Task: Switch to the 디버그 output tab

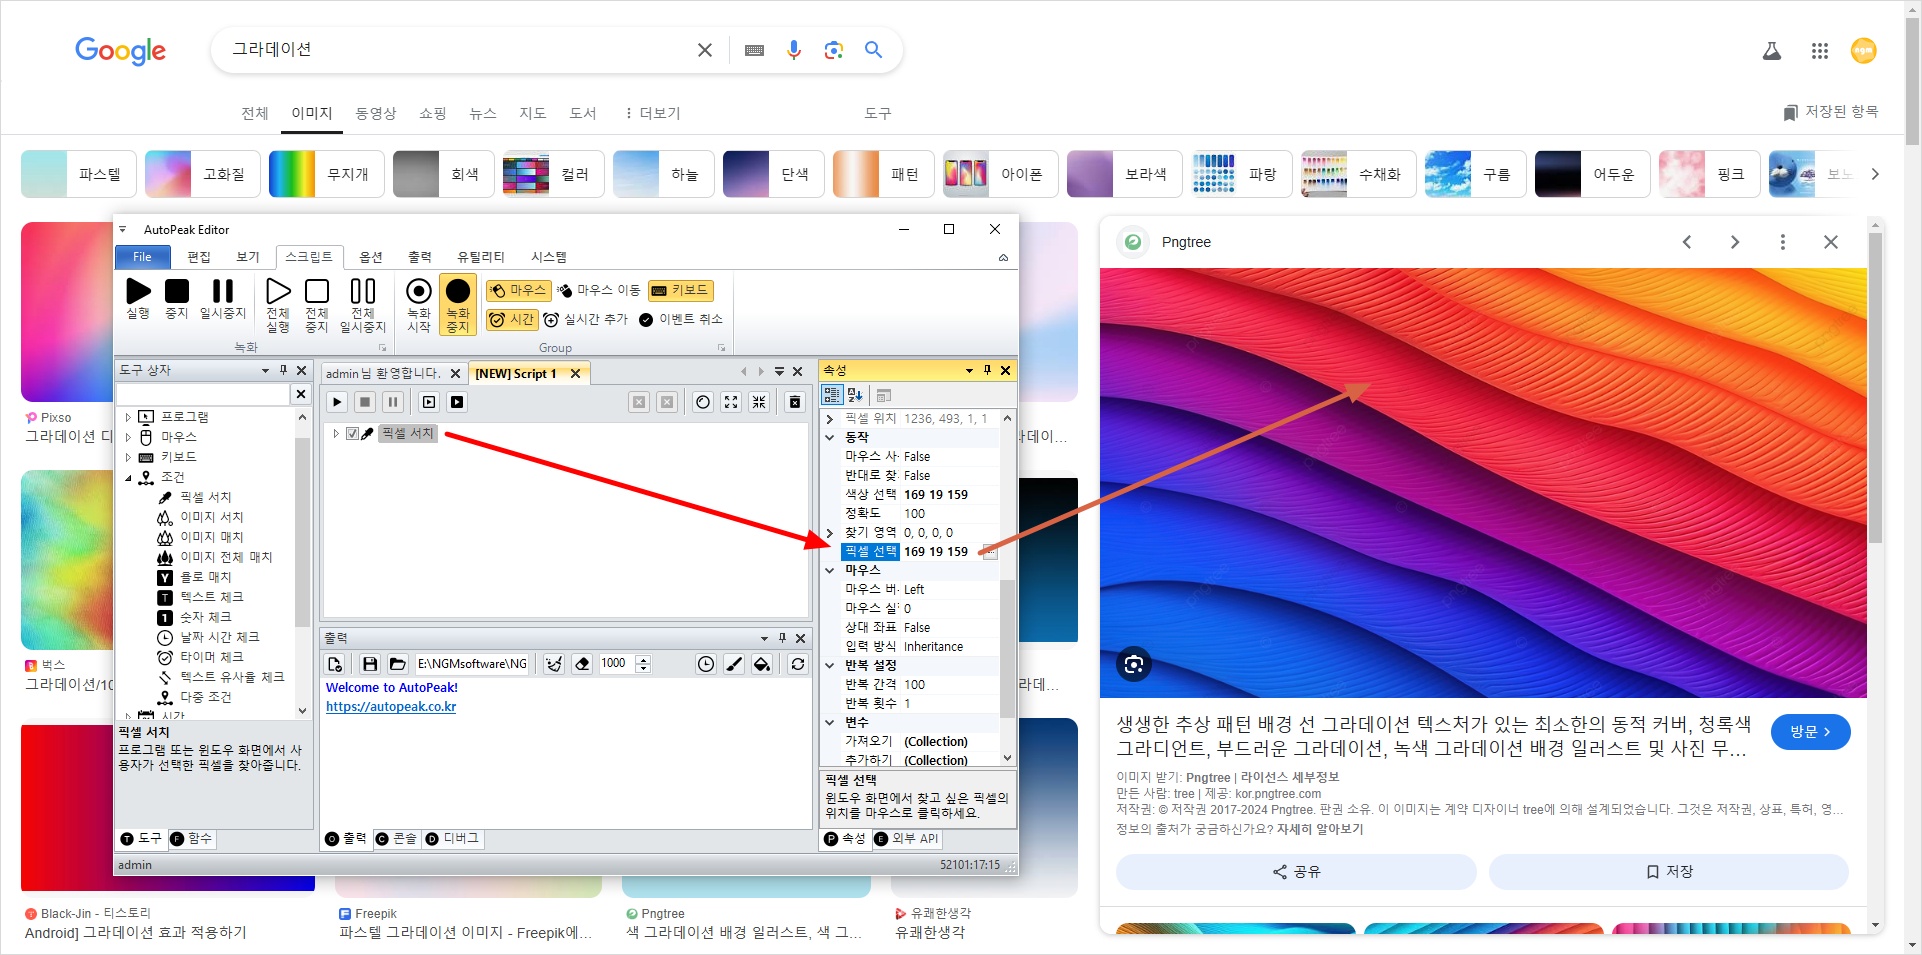Action: [x=452, y=839]
